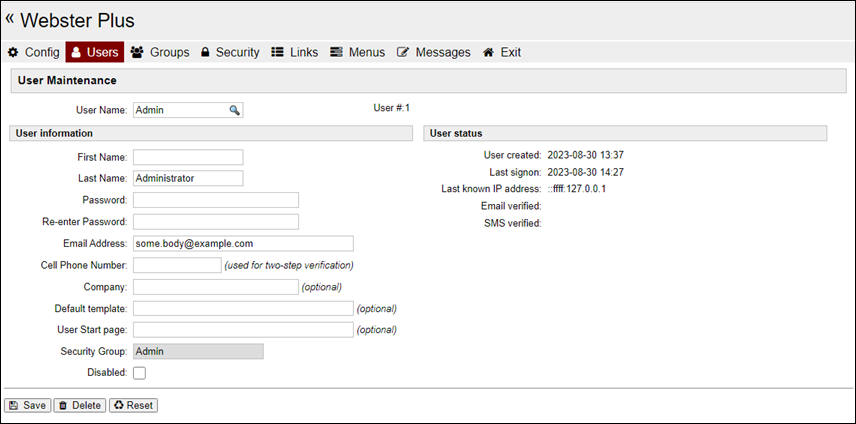Select the Messages tab

433,52
